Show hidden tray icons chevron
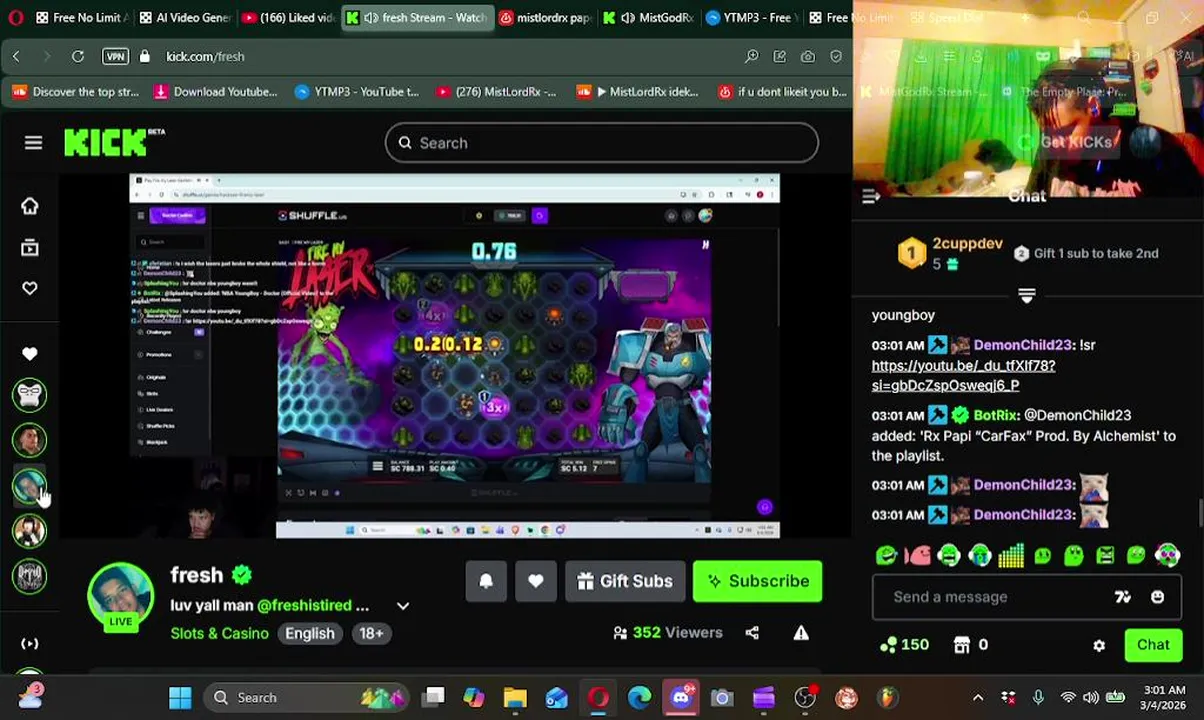 (977, 697)
